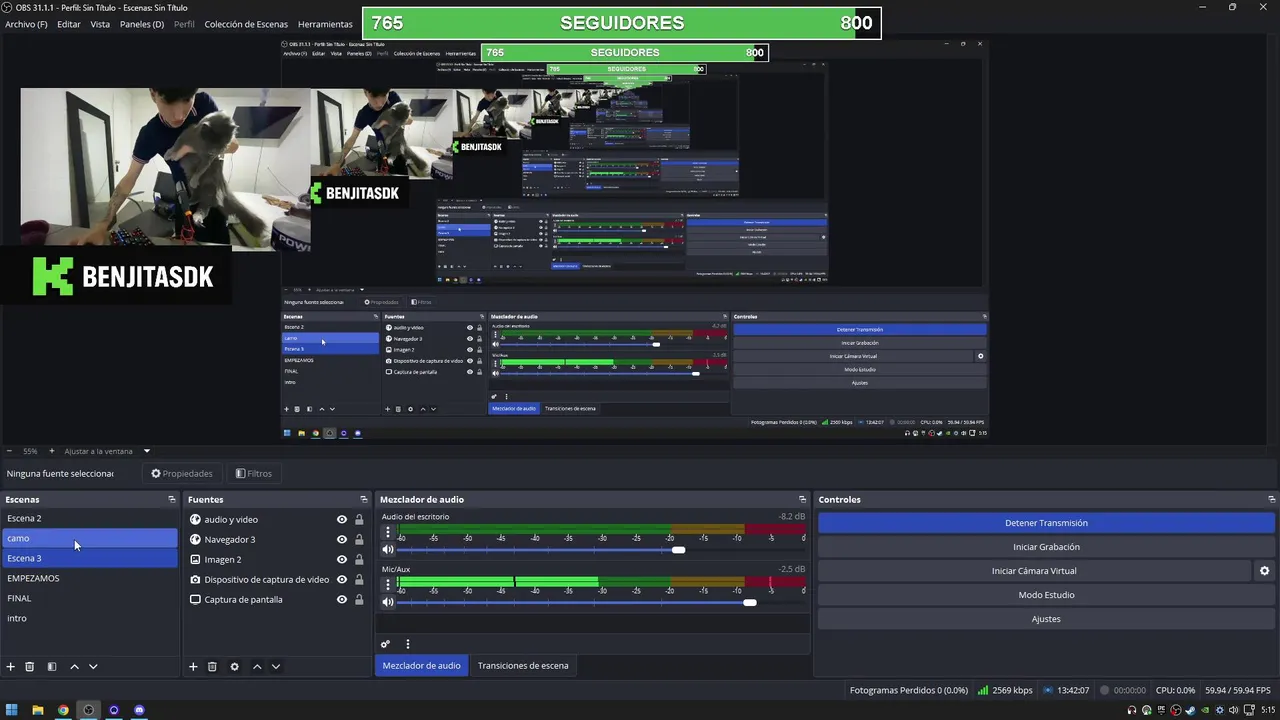Toggle lock on Navegador 3 source
This screenshot has height=720, width=1280.
(359, 540)
